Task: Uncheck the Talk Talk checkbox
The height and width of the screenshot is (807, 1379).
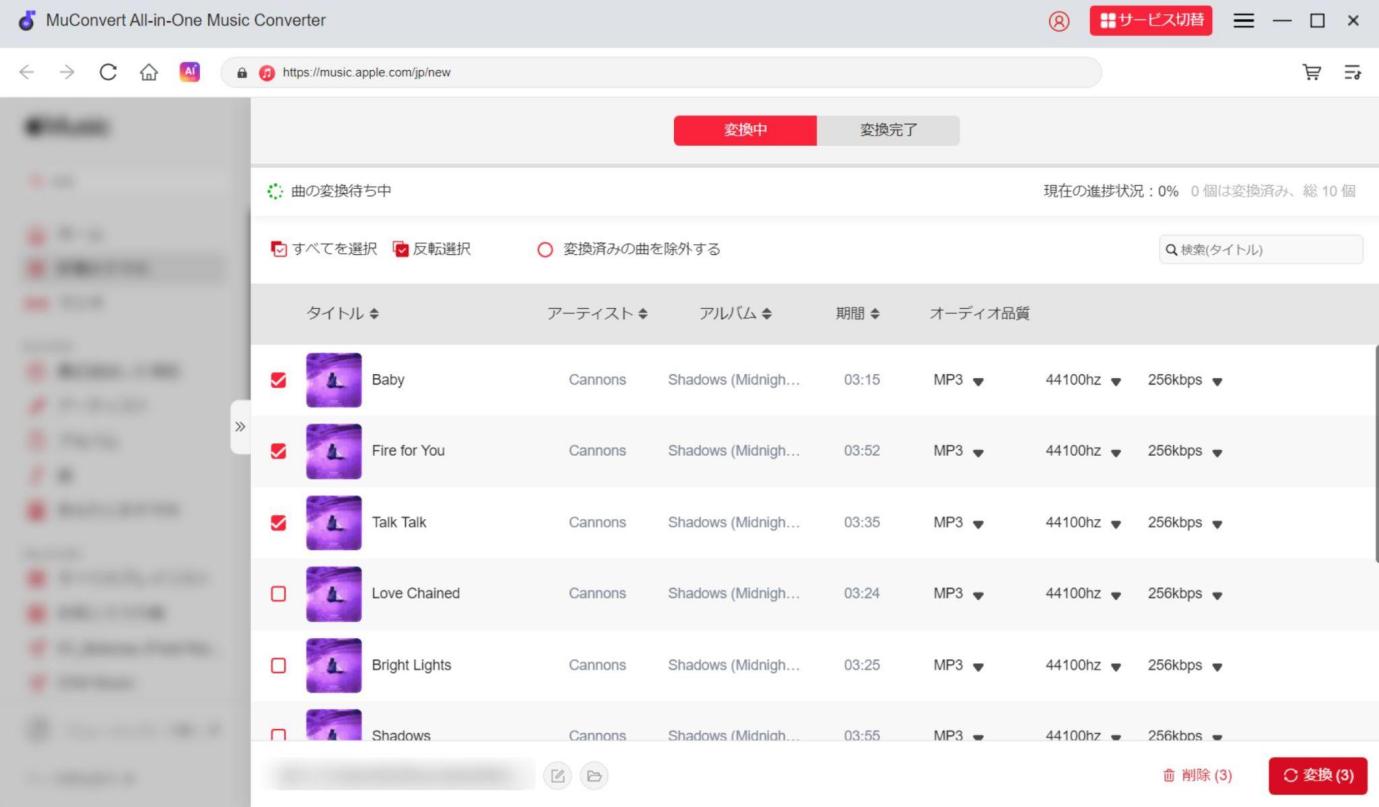Action: coord(279,522)
